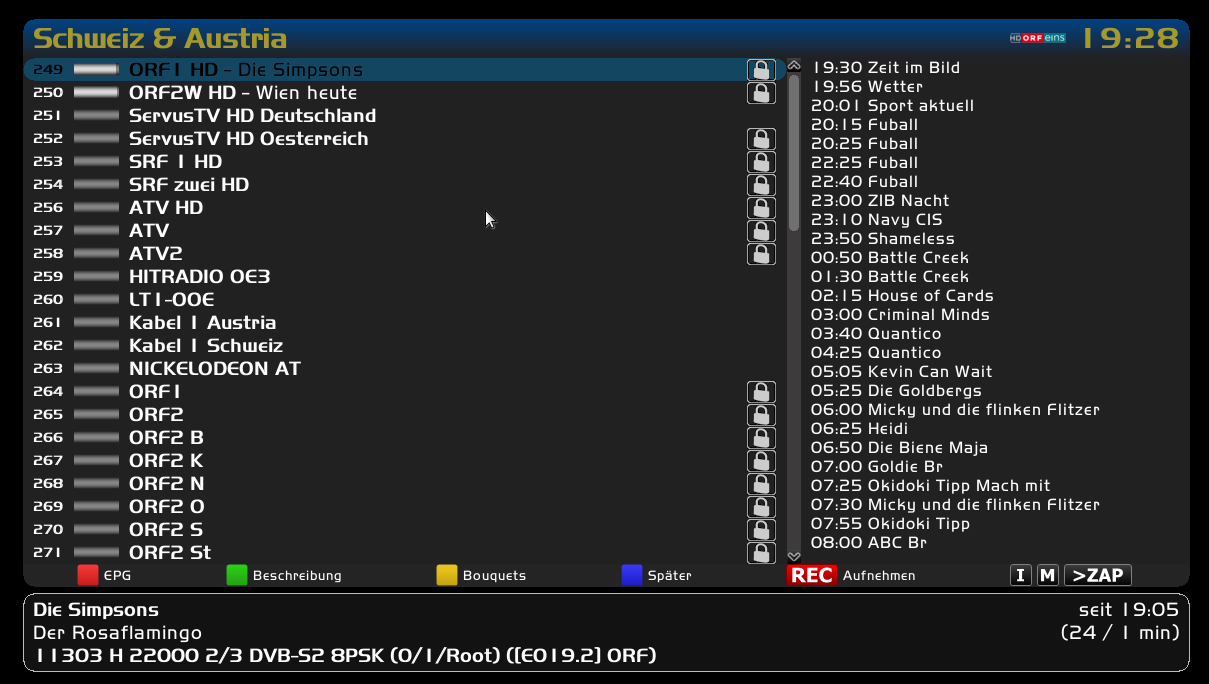Click the blue Später button
Screen dimensions: 1209x684
(x=632, y=575)
